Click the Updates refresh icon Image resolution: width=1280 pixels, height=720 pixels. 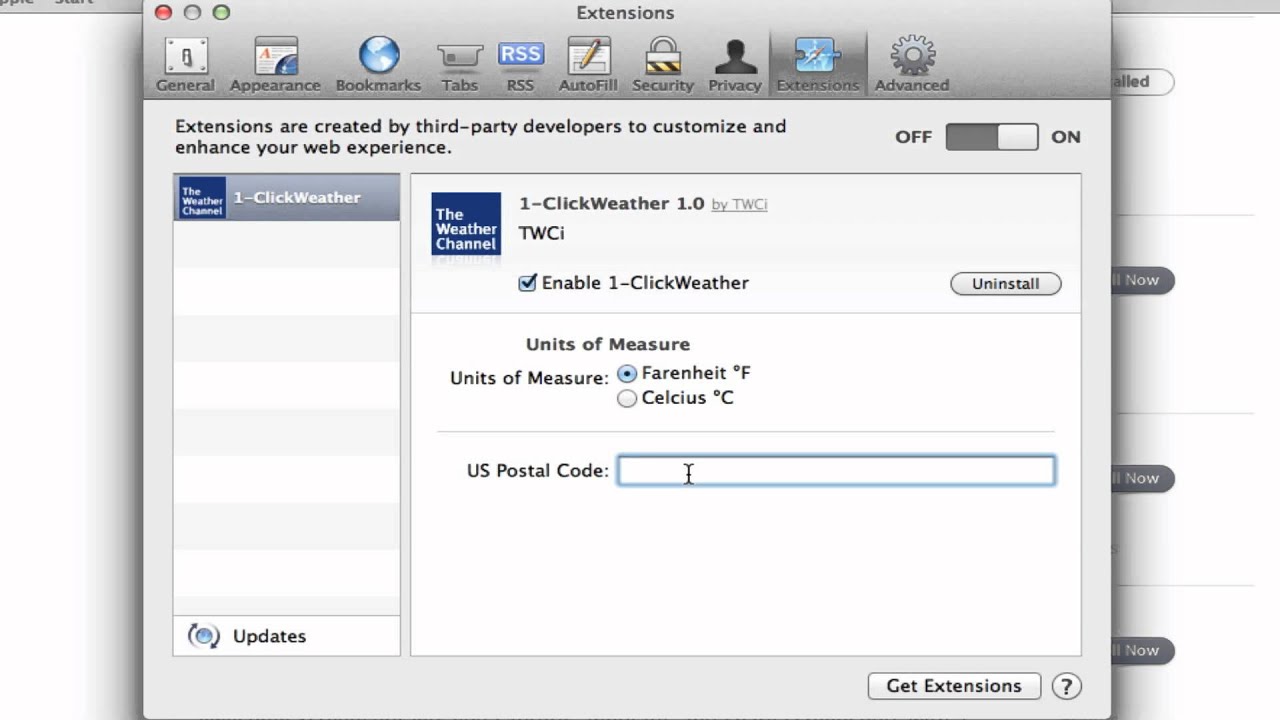tap(203, 636)
